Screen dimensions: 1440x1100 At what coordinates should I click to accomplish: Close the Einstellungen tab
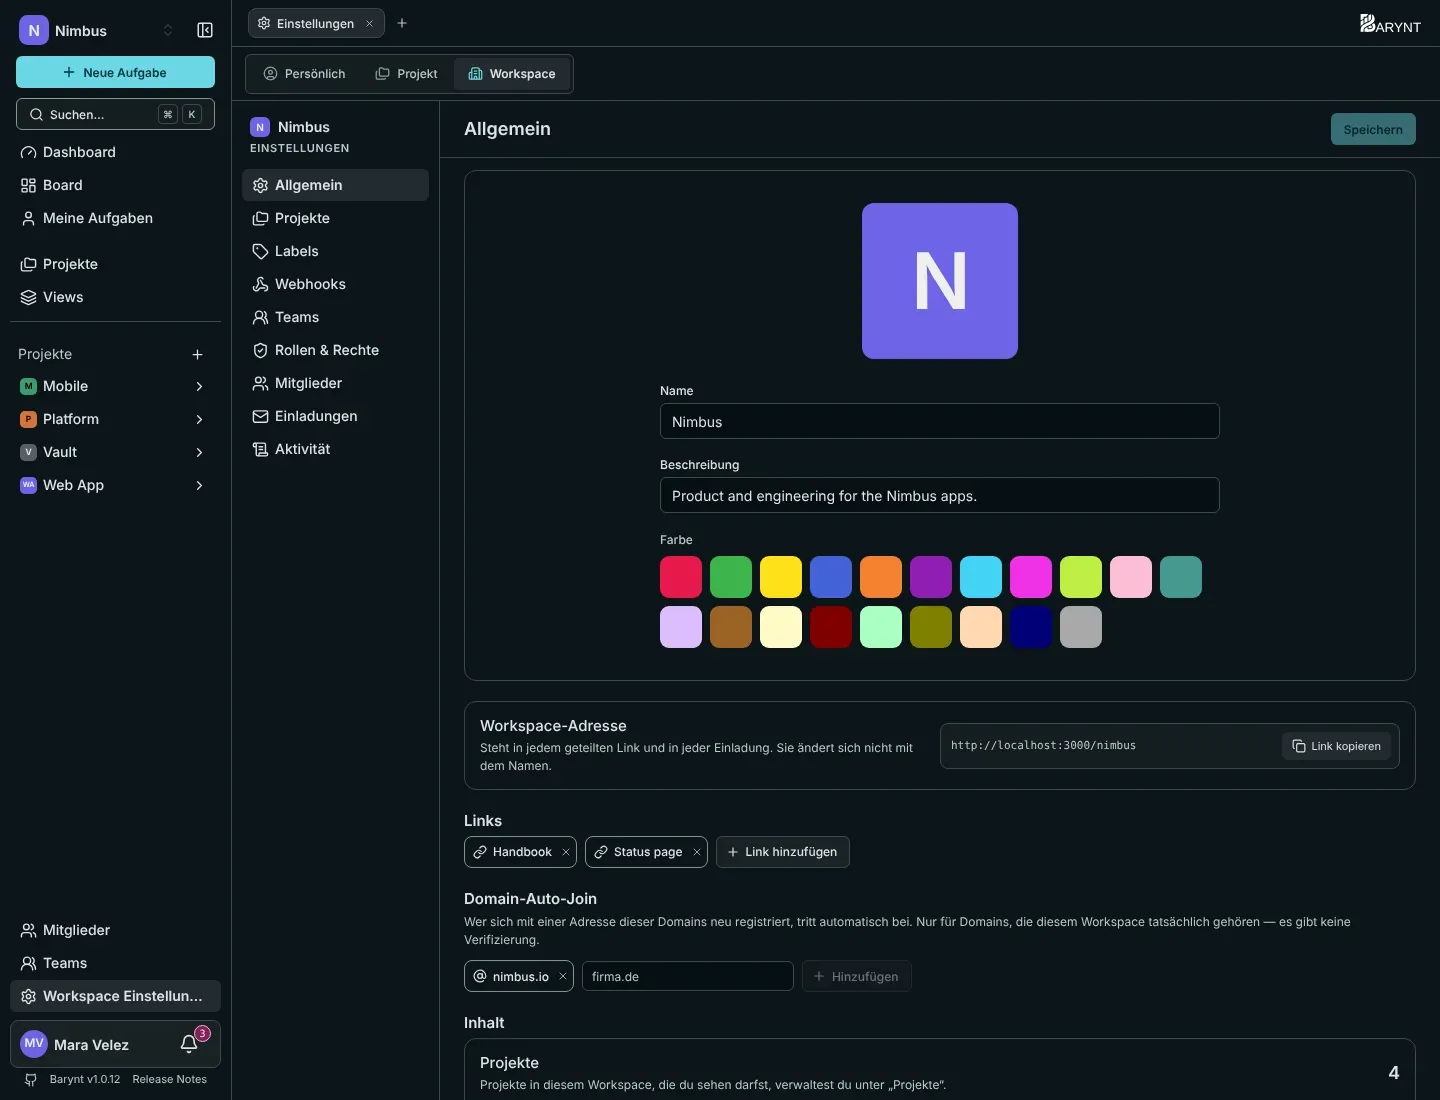(369, 23)
